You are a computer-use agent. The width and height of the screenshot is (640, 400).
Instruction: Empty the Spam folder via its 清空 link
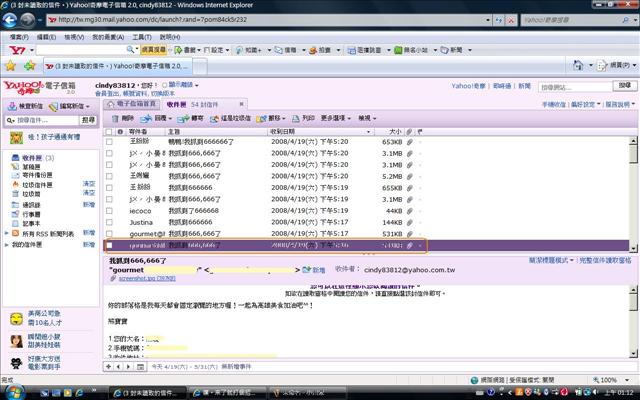click(89, 184)
